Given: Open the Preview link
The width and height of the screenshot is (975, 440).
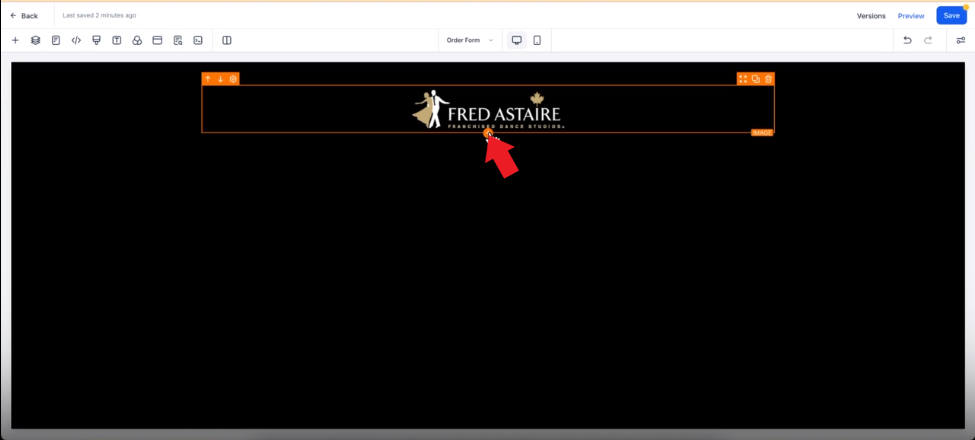Looking at the screenshot, I should point(911,16).
